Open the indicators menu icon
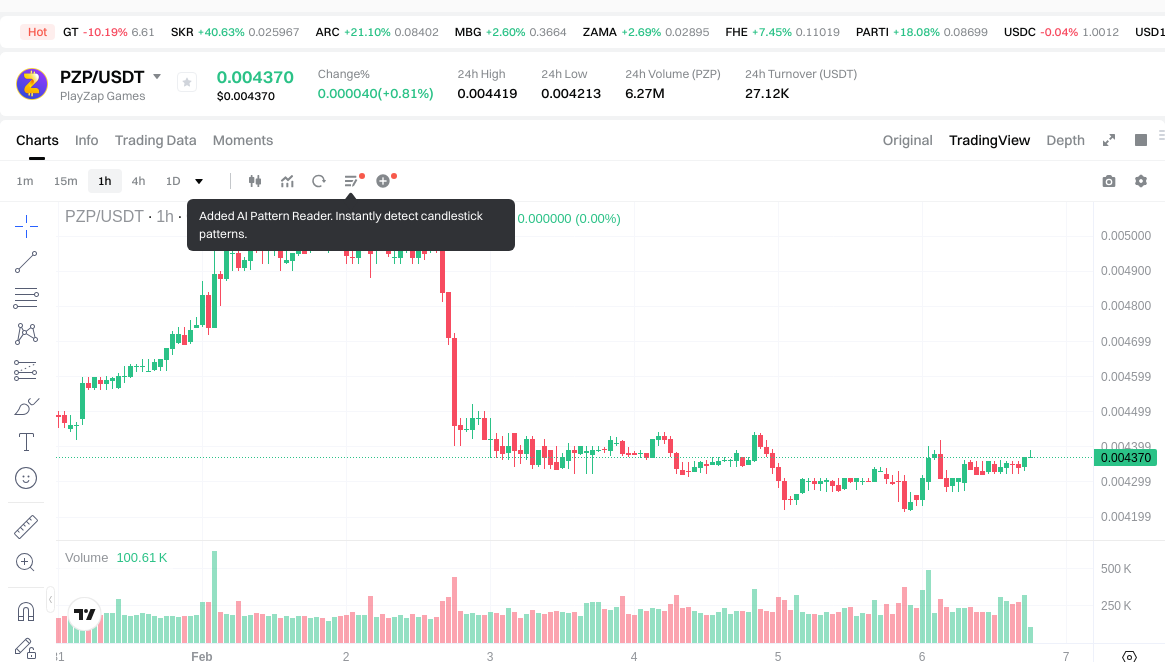This screenshot has width=1165, height=662. click(287, 181)
